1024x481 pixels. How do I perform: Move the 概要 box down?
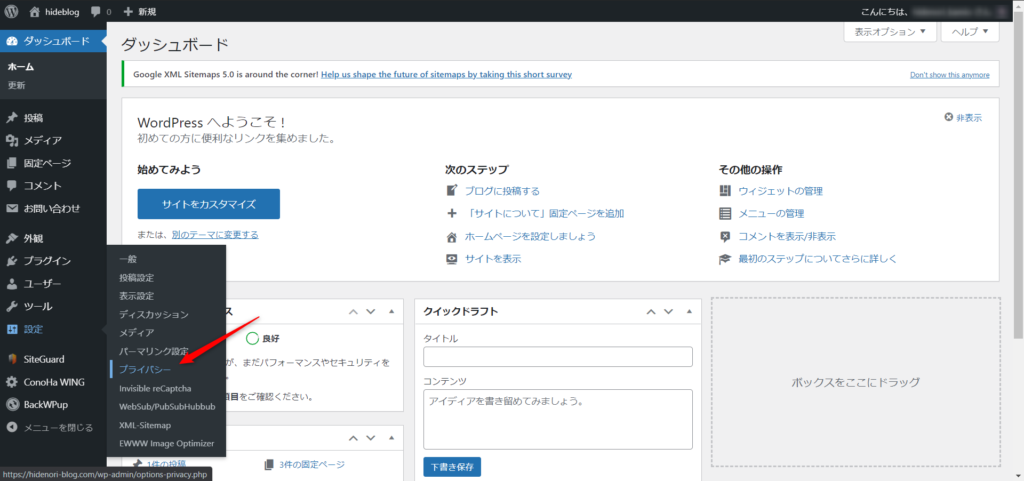click(x=371, y=438)
